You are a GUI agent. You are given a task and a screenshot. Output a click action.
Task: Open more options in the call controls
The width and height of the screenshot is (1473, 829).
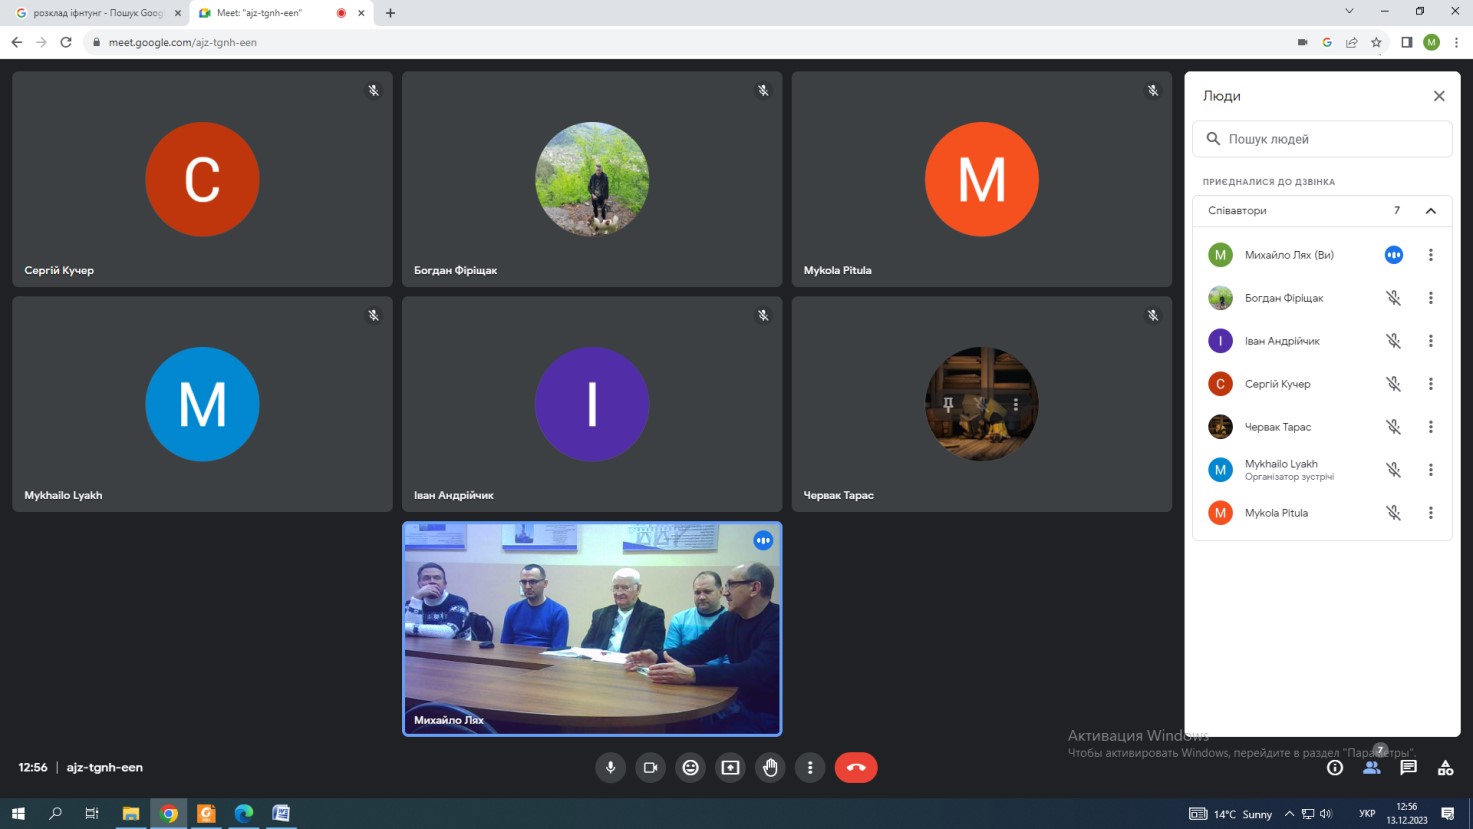[810, 767]
